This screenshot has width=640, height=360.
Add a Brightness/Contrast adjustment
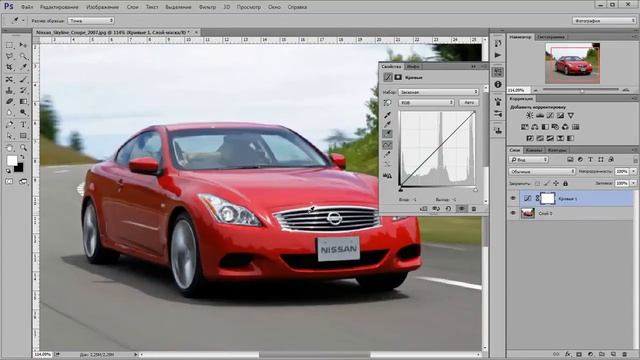tap(529, 116)
